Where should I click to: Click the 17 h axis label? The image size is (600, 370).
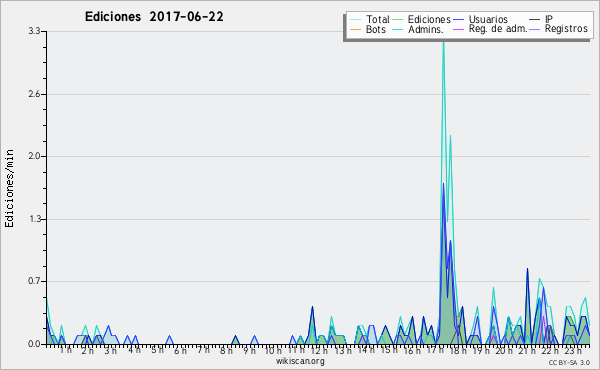click(435, 350)
